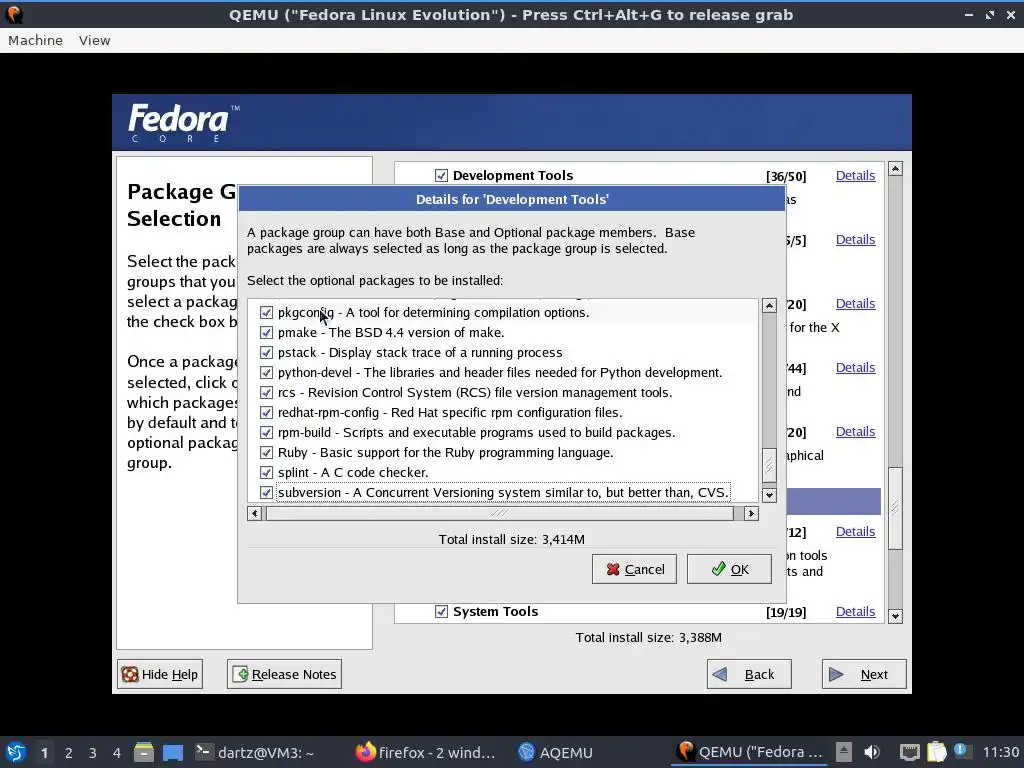Open Details link beside the 5/5 group

point(855,240)
